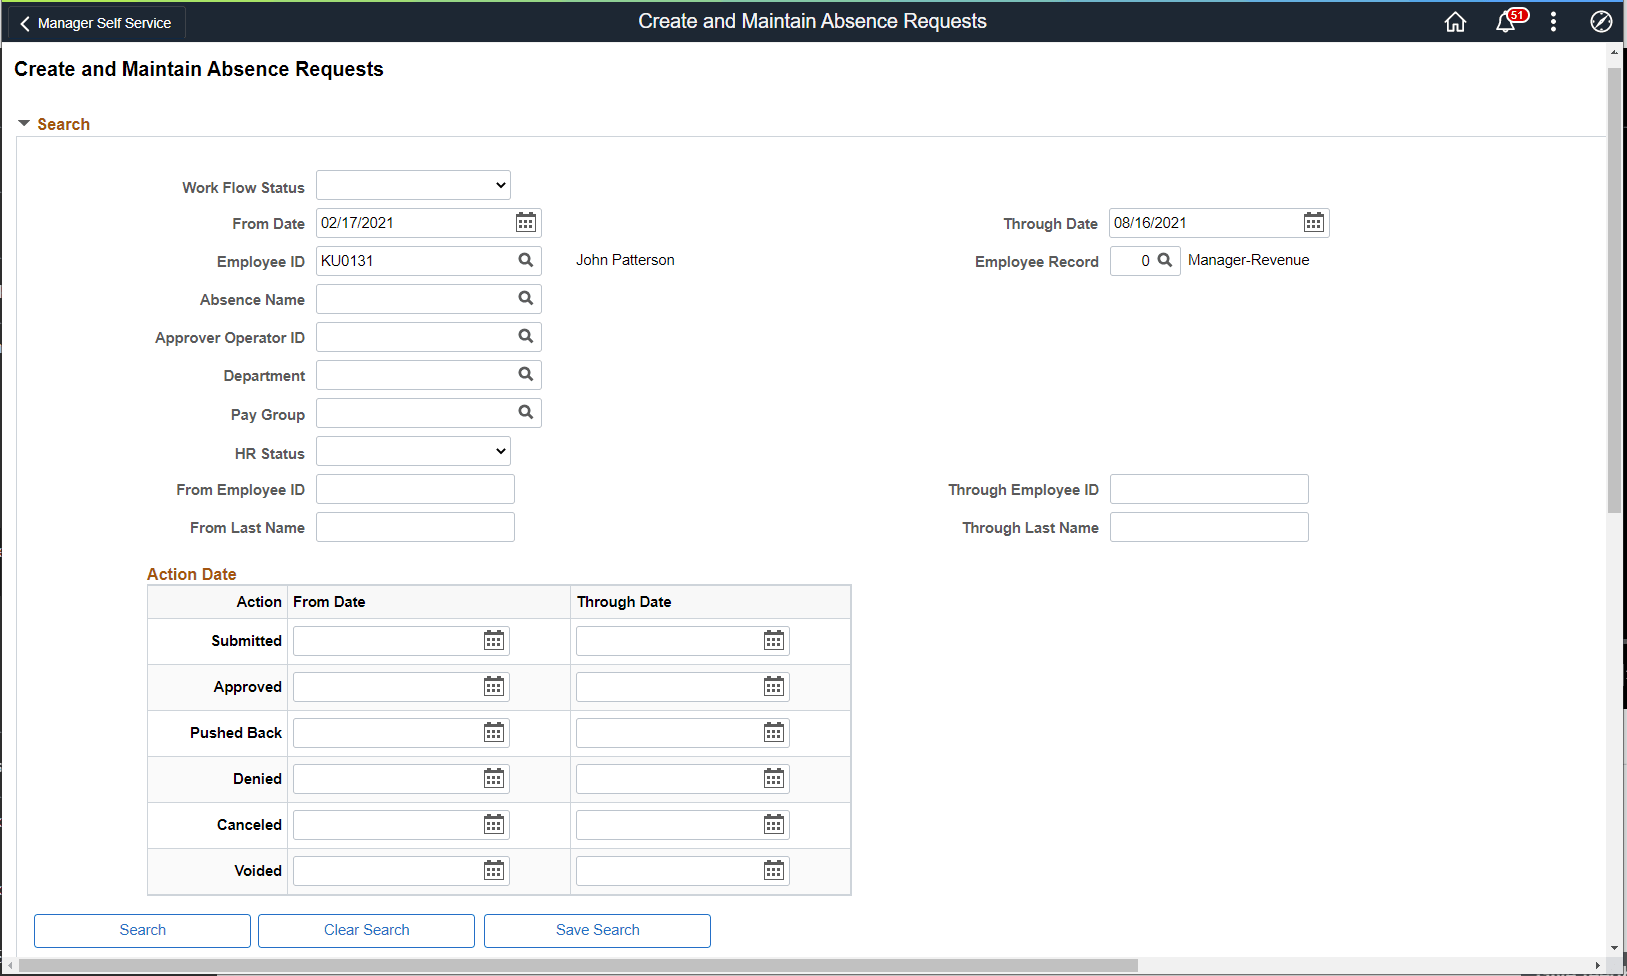Open the From Date calendar picker

click(x=525, y=222)
